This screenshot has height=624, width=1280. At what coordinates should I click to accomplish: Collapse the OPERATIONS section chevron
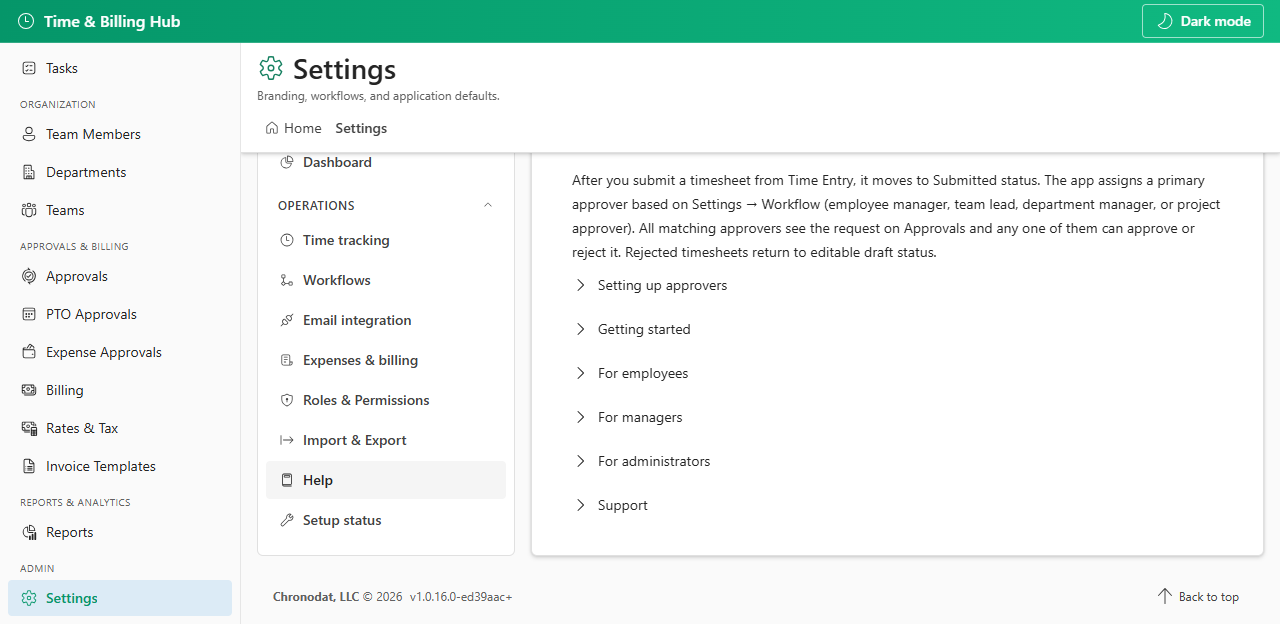click(488, 205)
